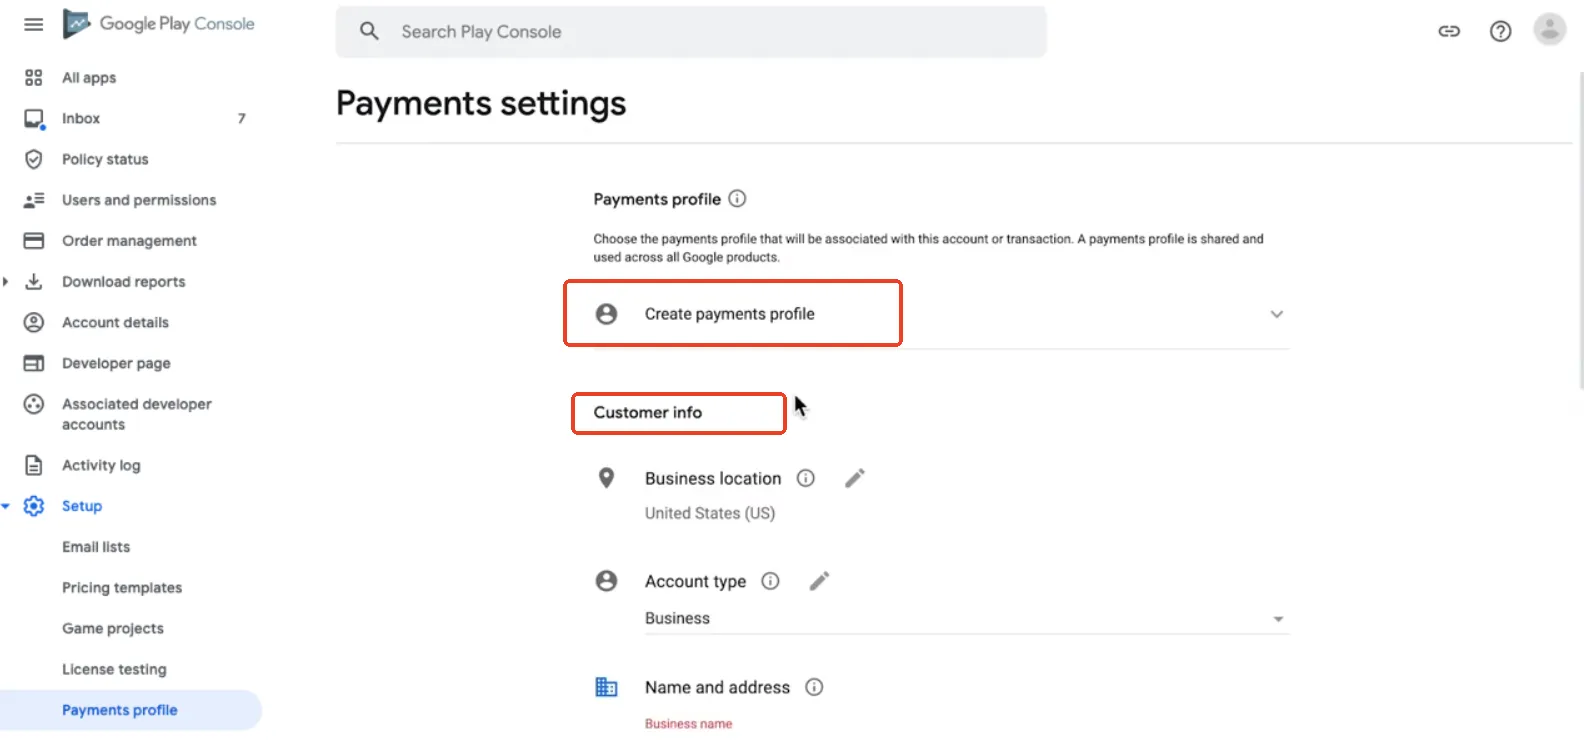Click Download reports label in sidebar
1584x741 pixels.
tap(124, 282)
